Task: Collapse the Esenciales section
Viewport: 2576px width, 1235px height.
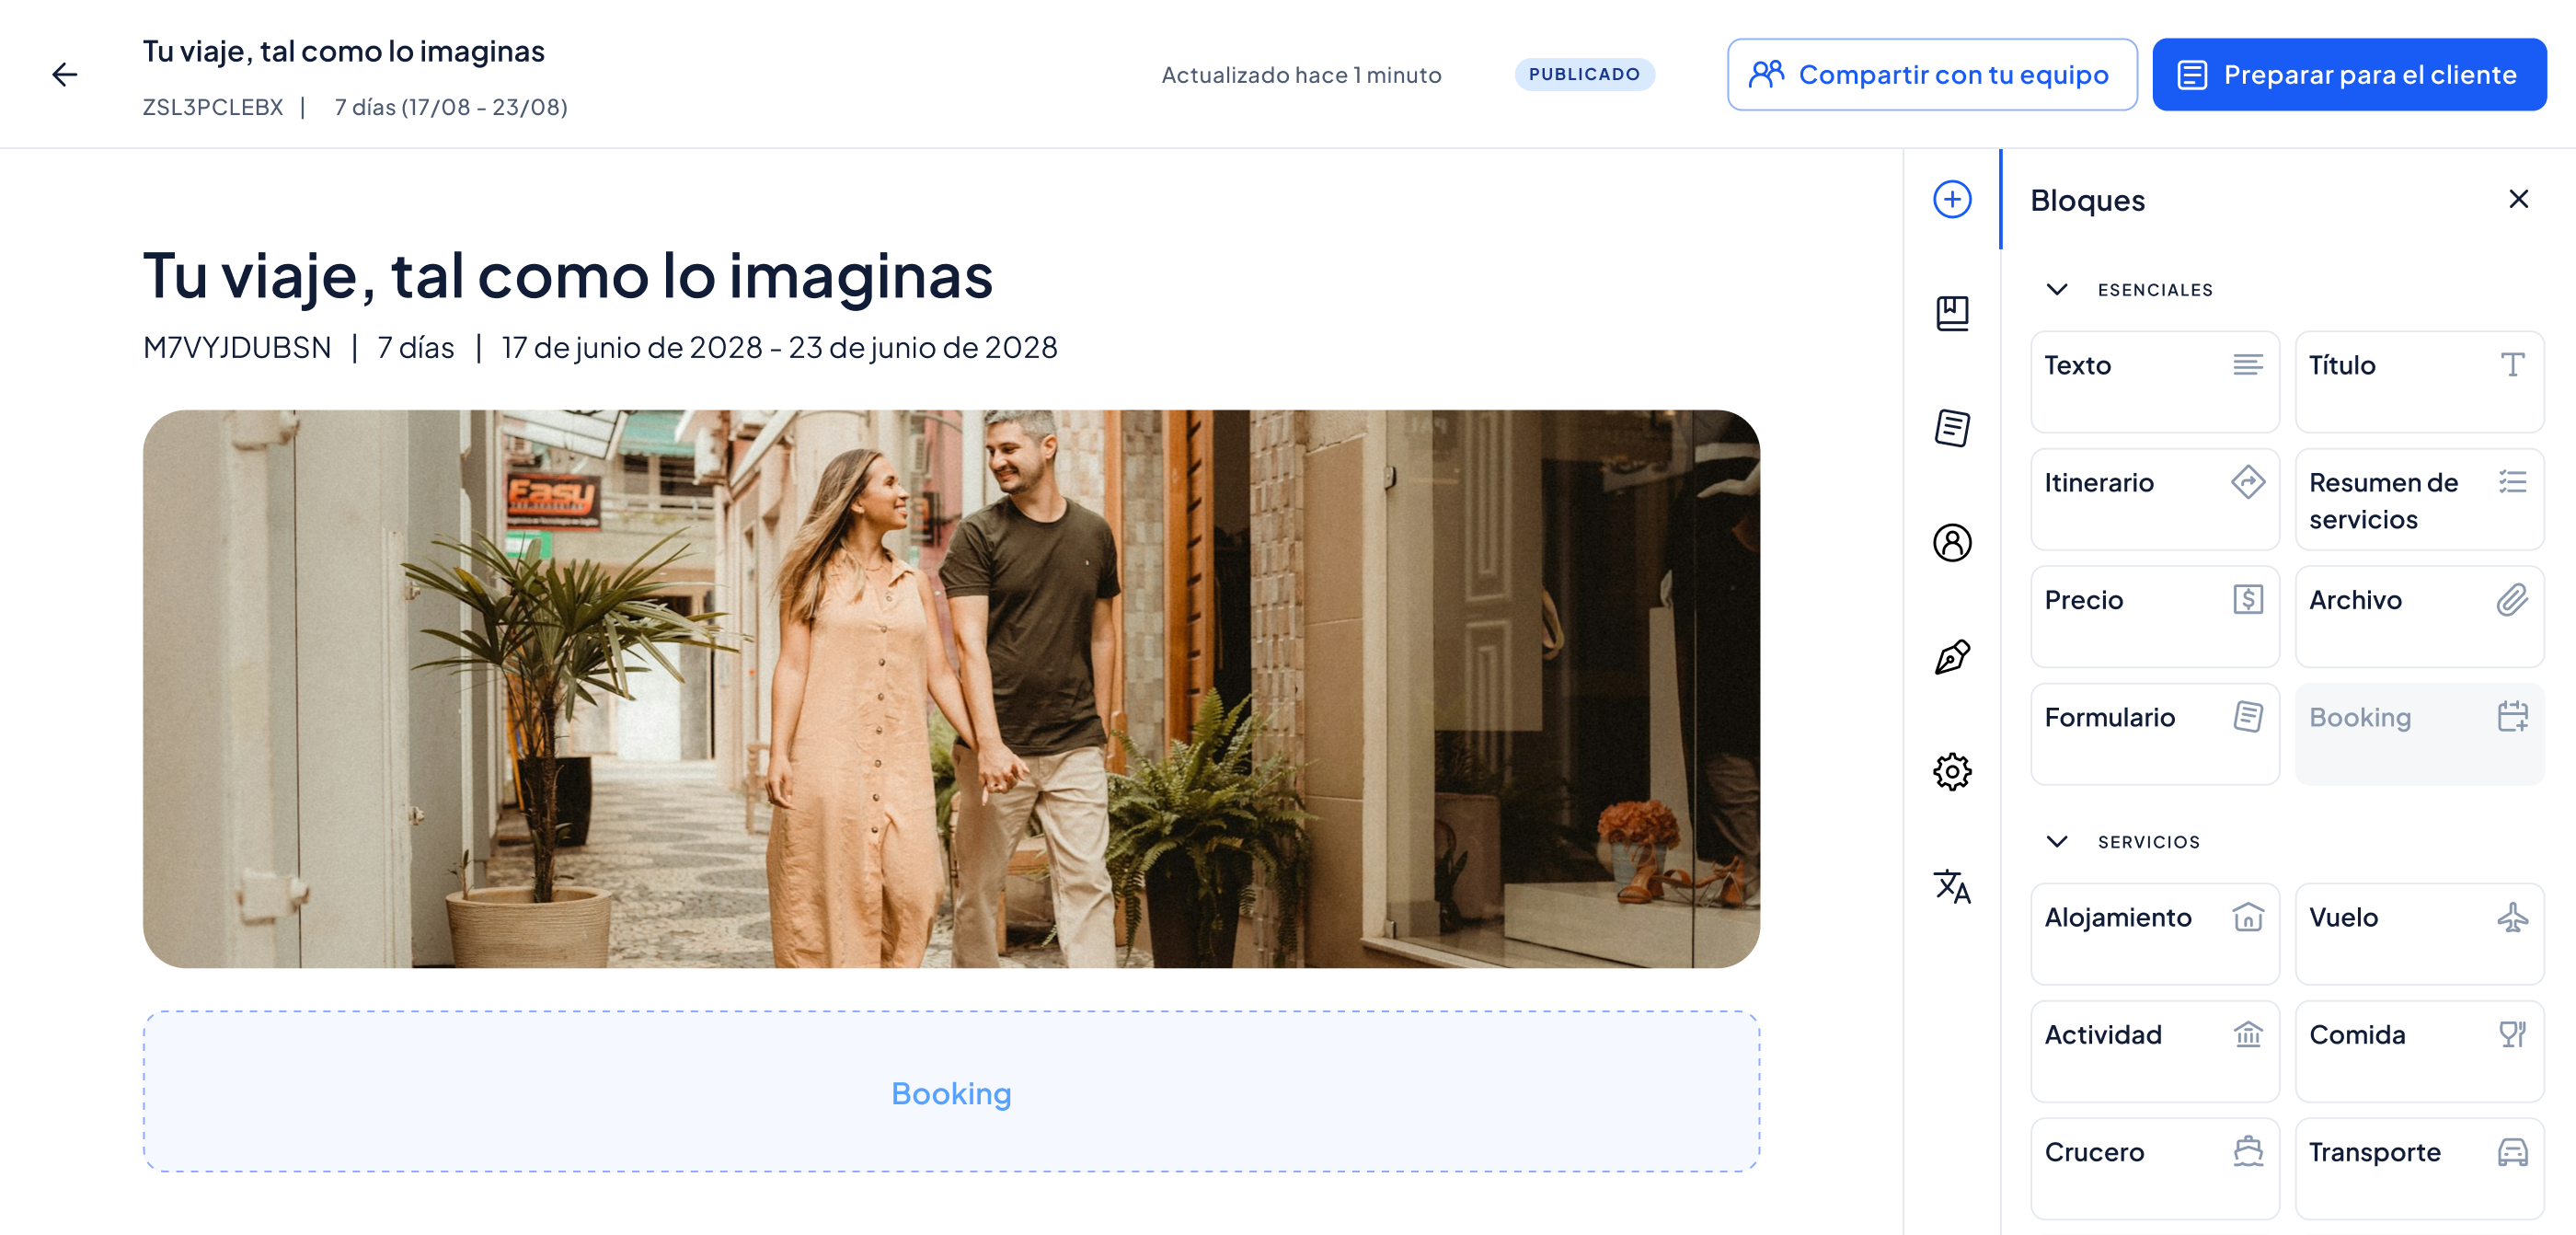Action: [2056, 290]
